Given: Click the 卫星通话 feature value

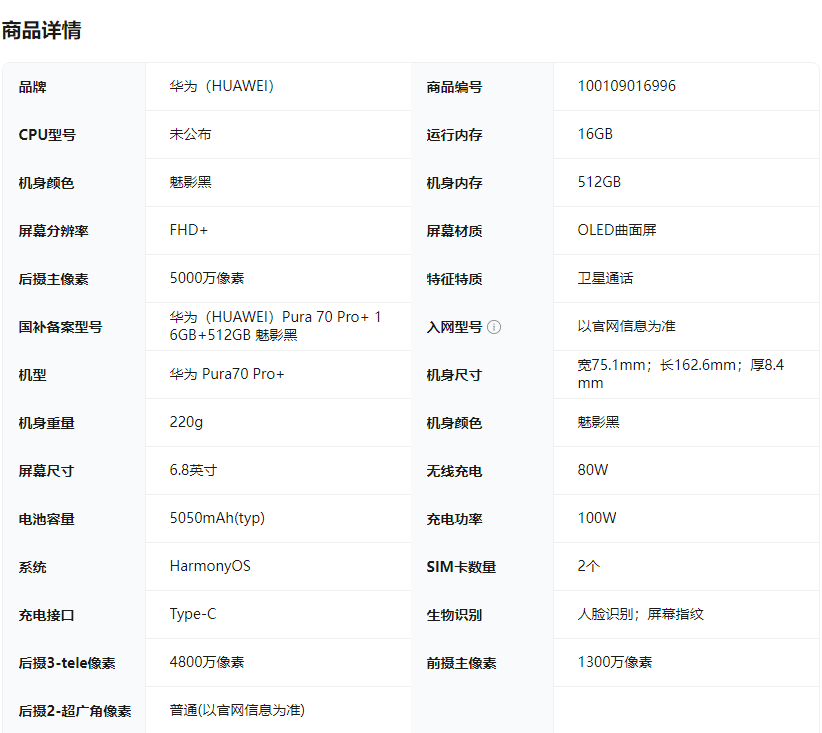Looking at the screenshot, I should coord(605,278).
